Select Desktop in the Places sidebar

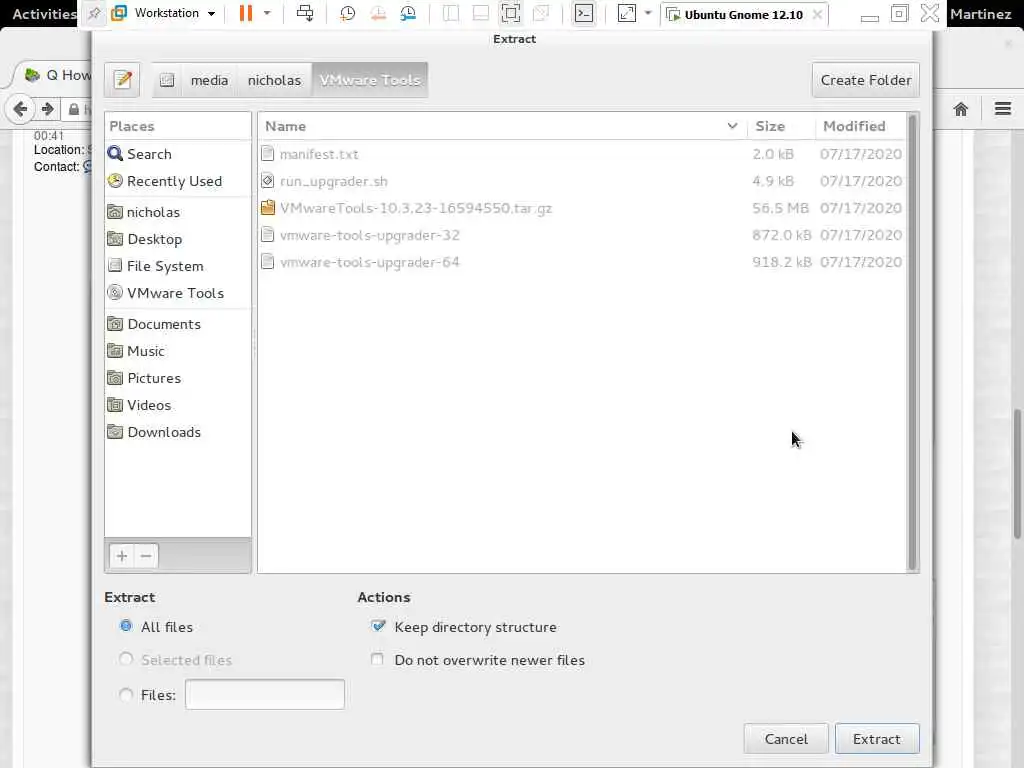(178, 239)
